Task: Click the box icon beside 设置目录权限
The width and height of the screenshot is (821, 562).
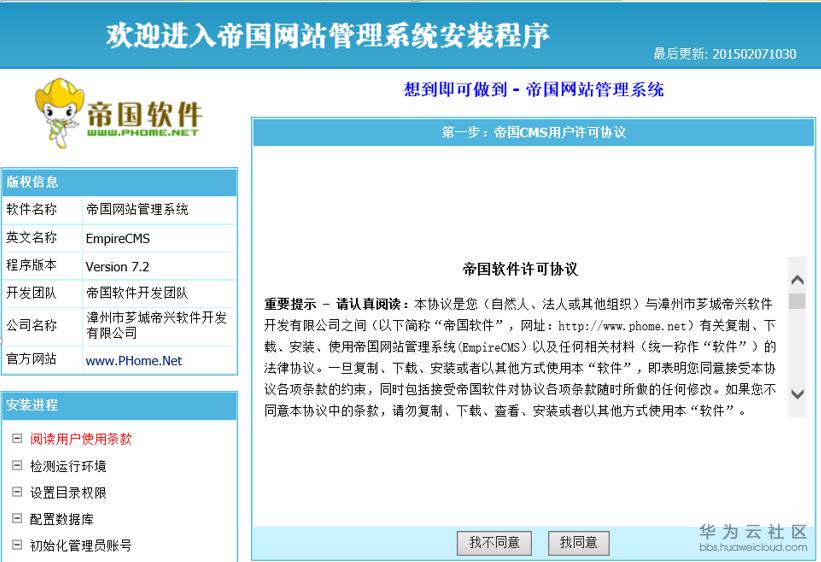Action: pos(17,492)
